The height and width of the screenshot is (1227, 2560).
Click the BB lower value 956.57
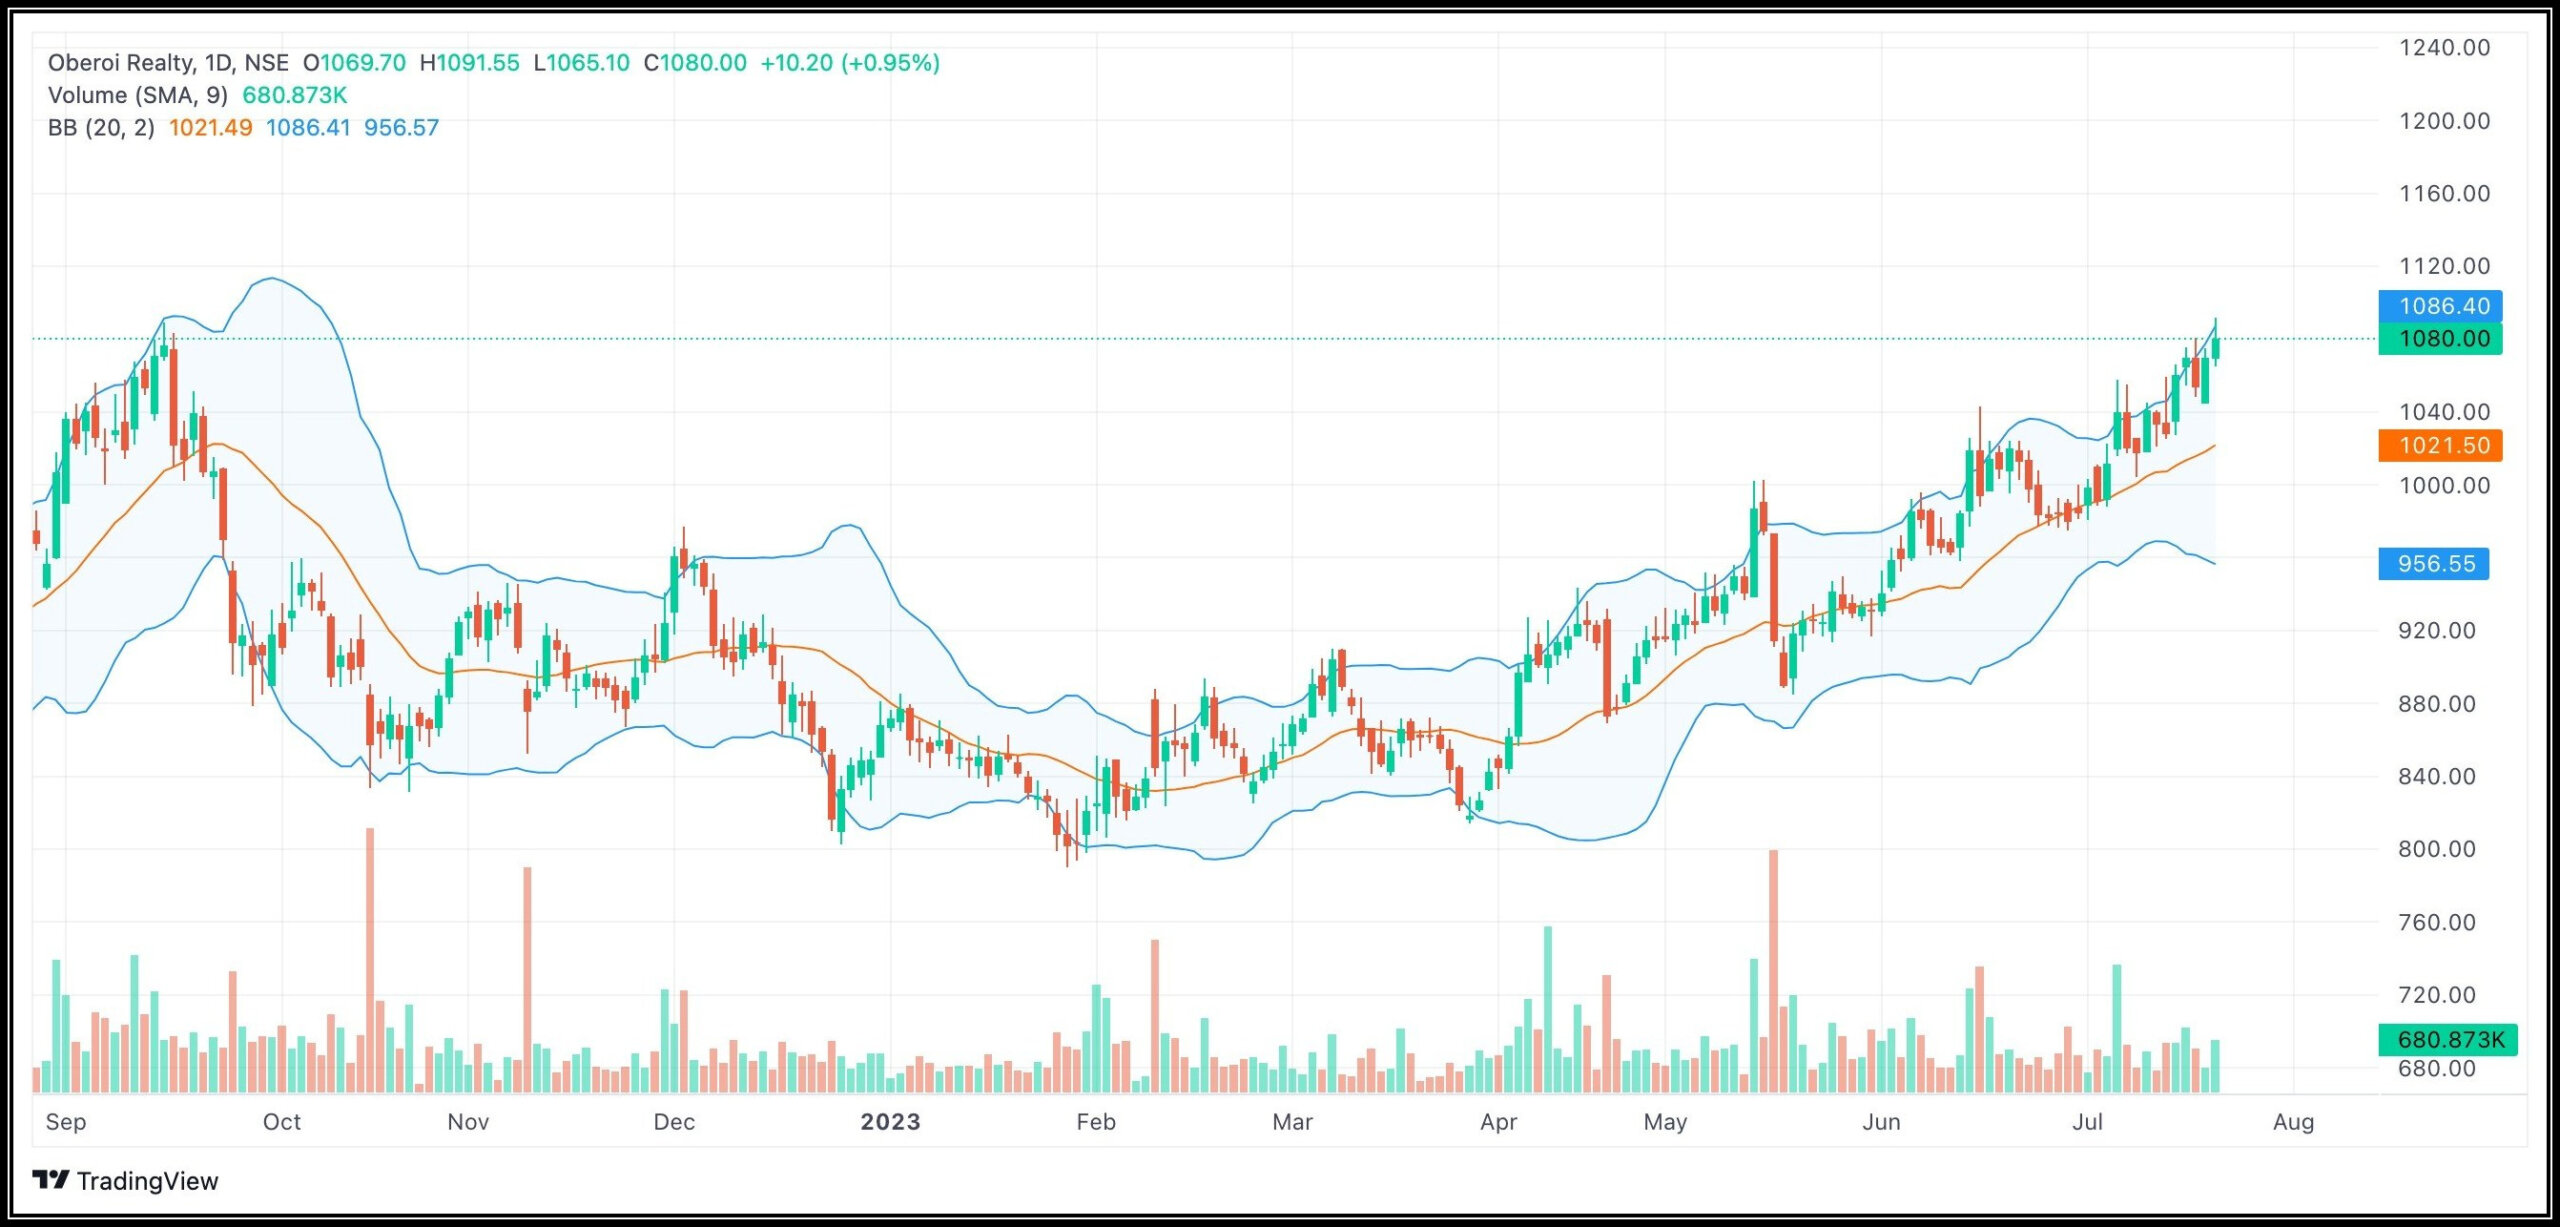point(401,128)
